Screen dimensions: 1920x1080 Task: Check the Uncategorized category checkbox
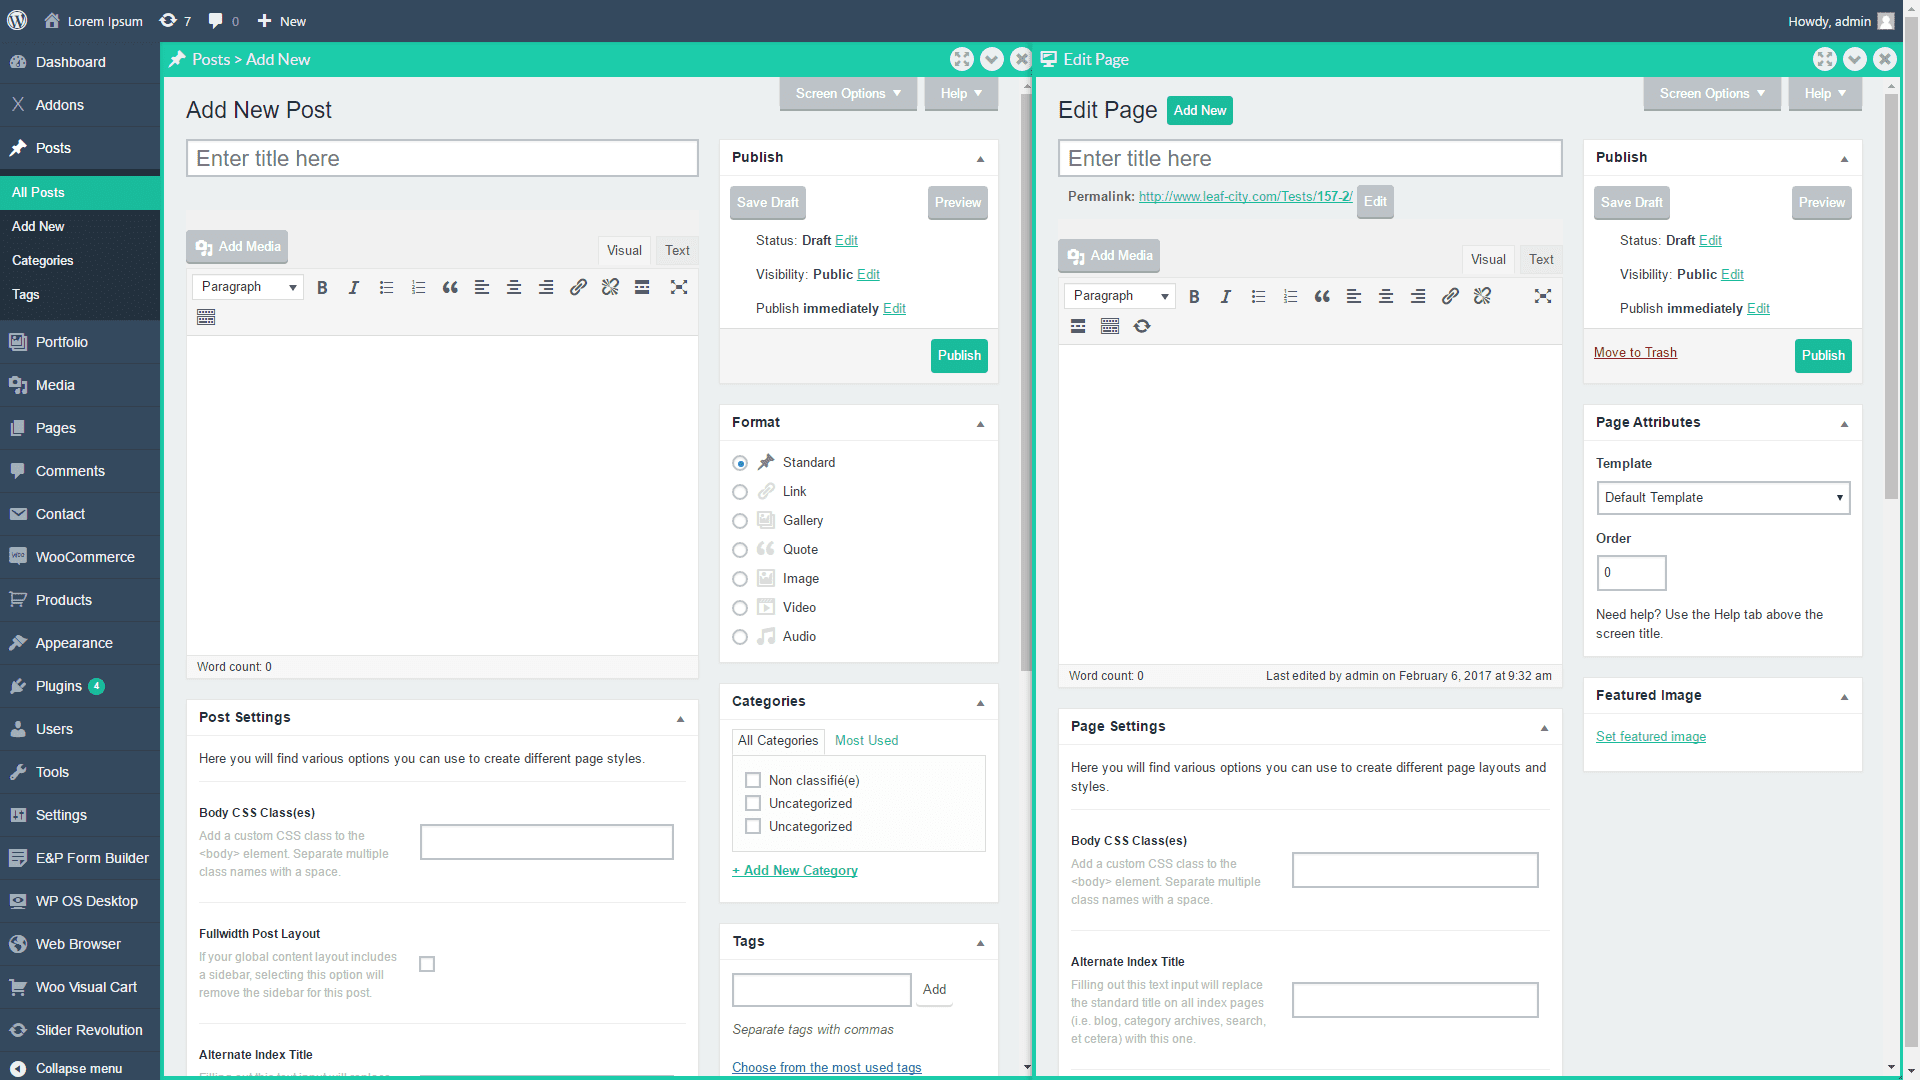click(753, 803)
